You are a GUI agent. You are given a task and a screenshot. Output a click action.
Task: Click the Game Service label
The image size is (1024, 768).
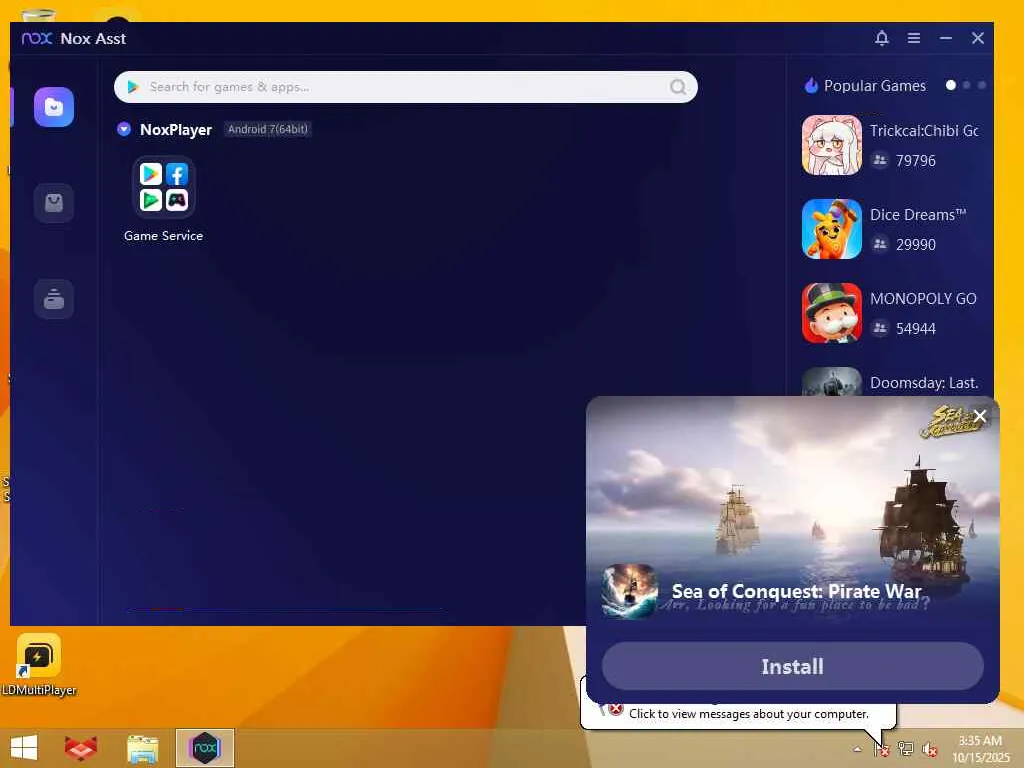click(163, 236)
